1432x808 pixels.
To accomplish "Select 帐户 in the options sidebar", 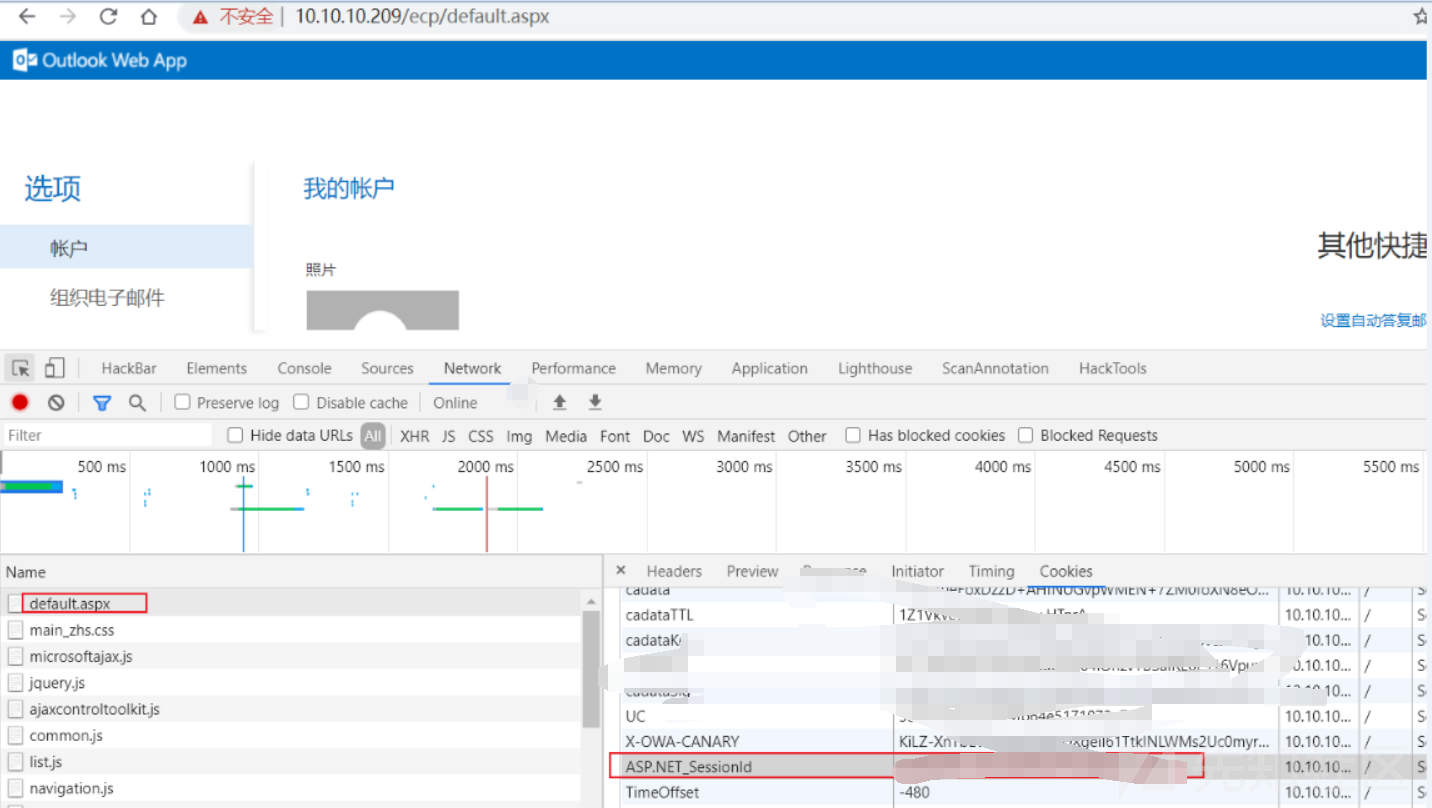I will pyautogui.click(x=126, y=247).
